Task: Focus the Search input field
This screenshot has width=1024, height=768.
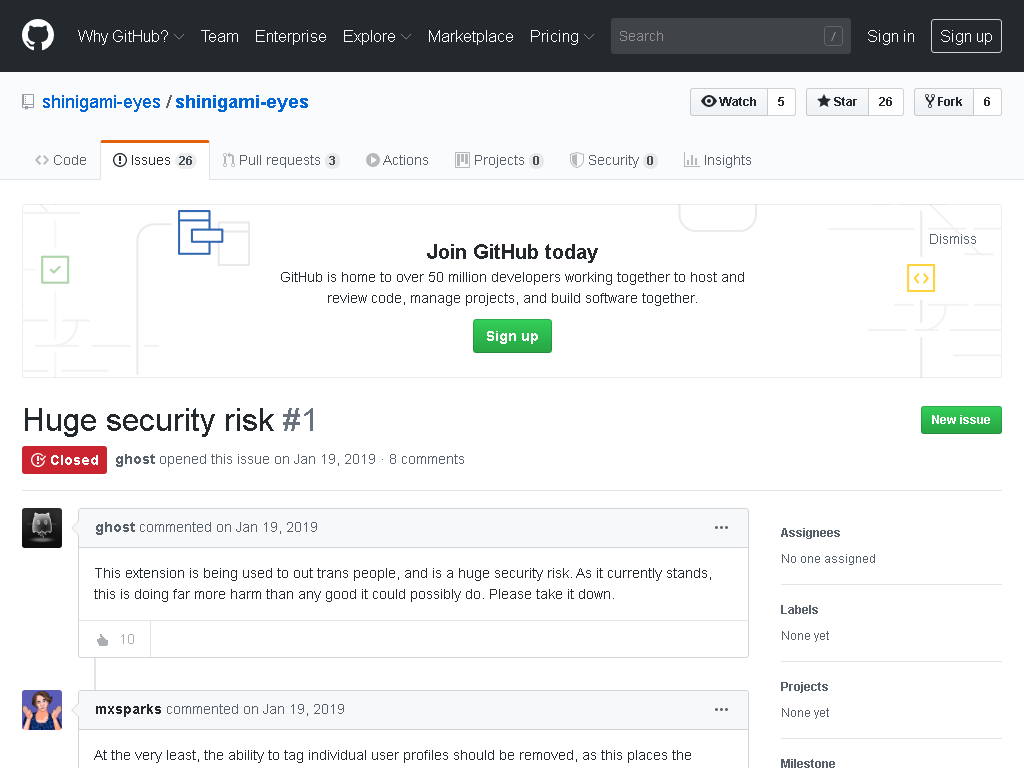Action: [x=730, y=36]
